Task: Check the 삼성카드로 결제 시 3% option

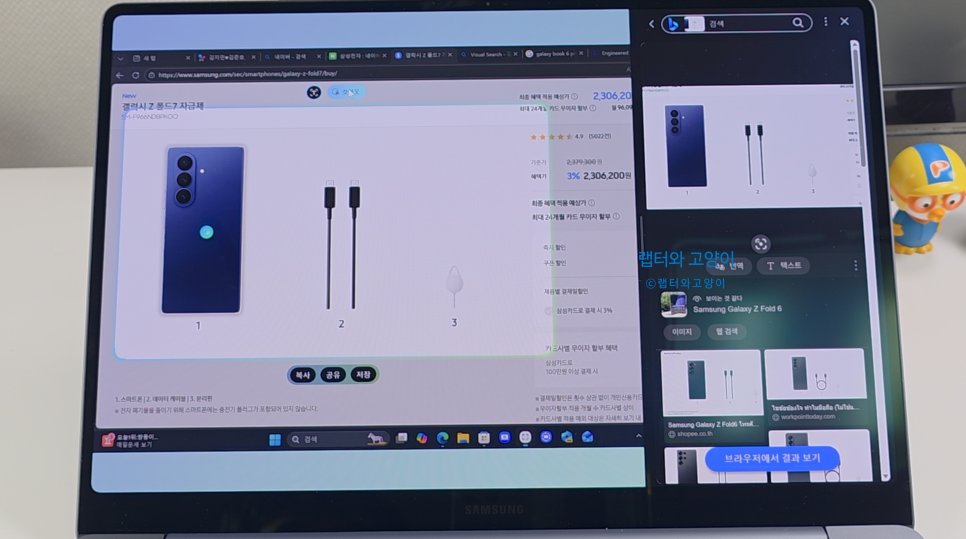Action: tap(548, 311)
